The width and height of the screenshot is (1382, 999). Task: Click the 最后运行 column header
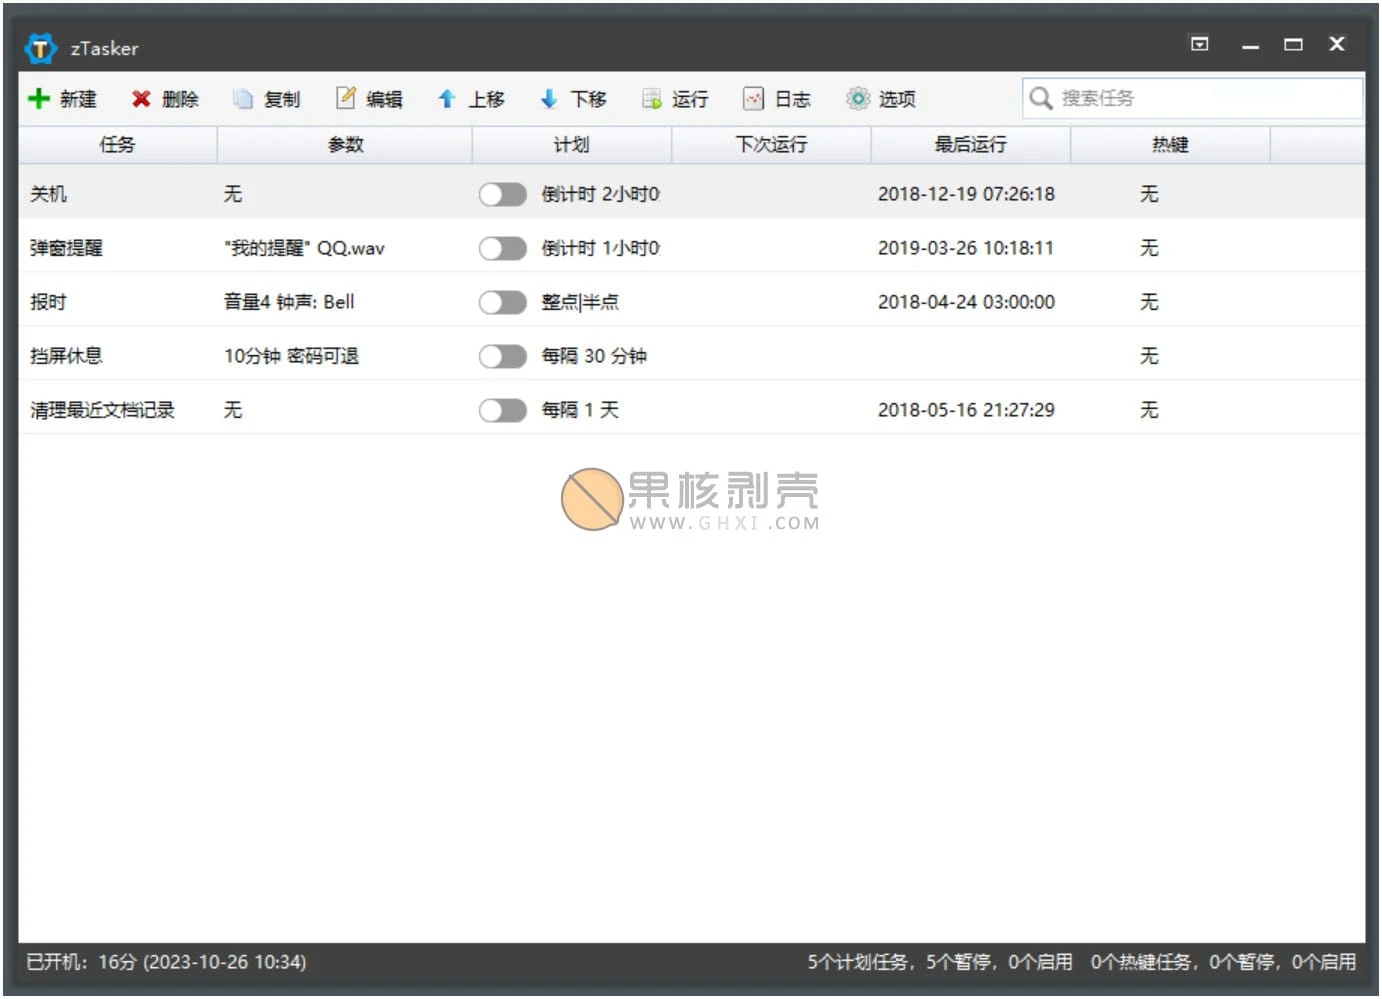(x=968, y=144)
